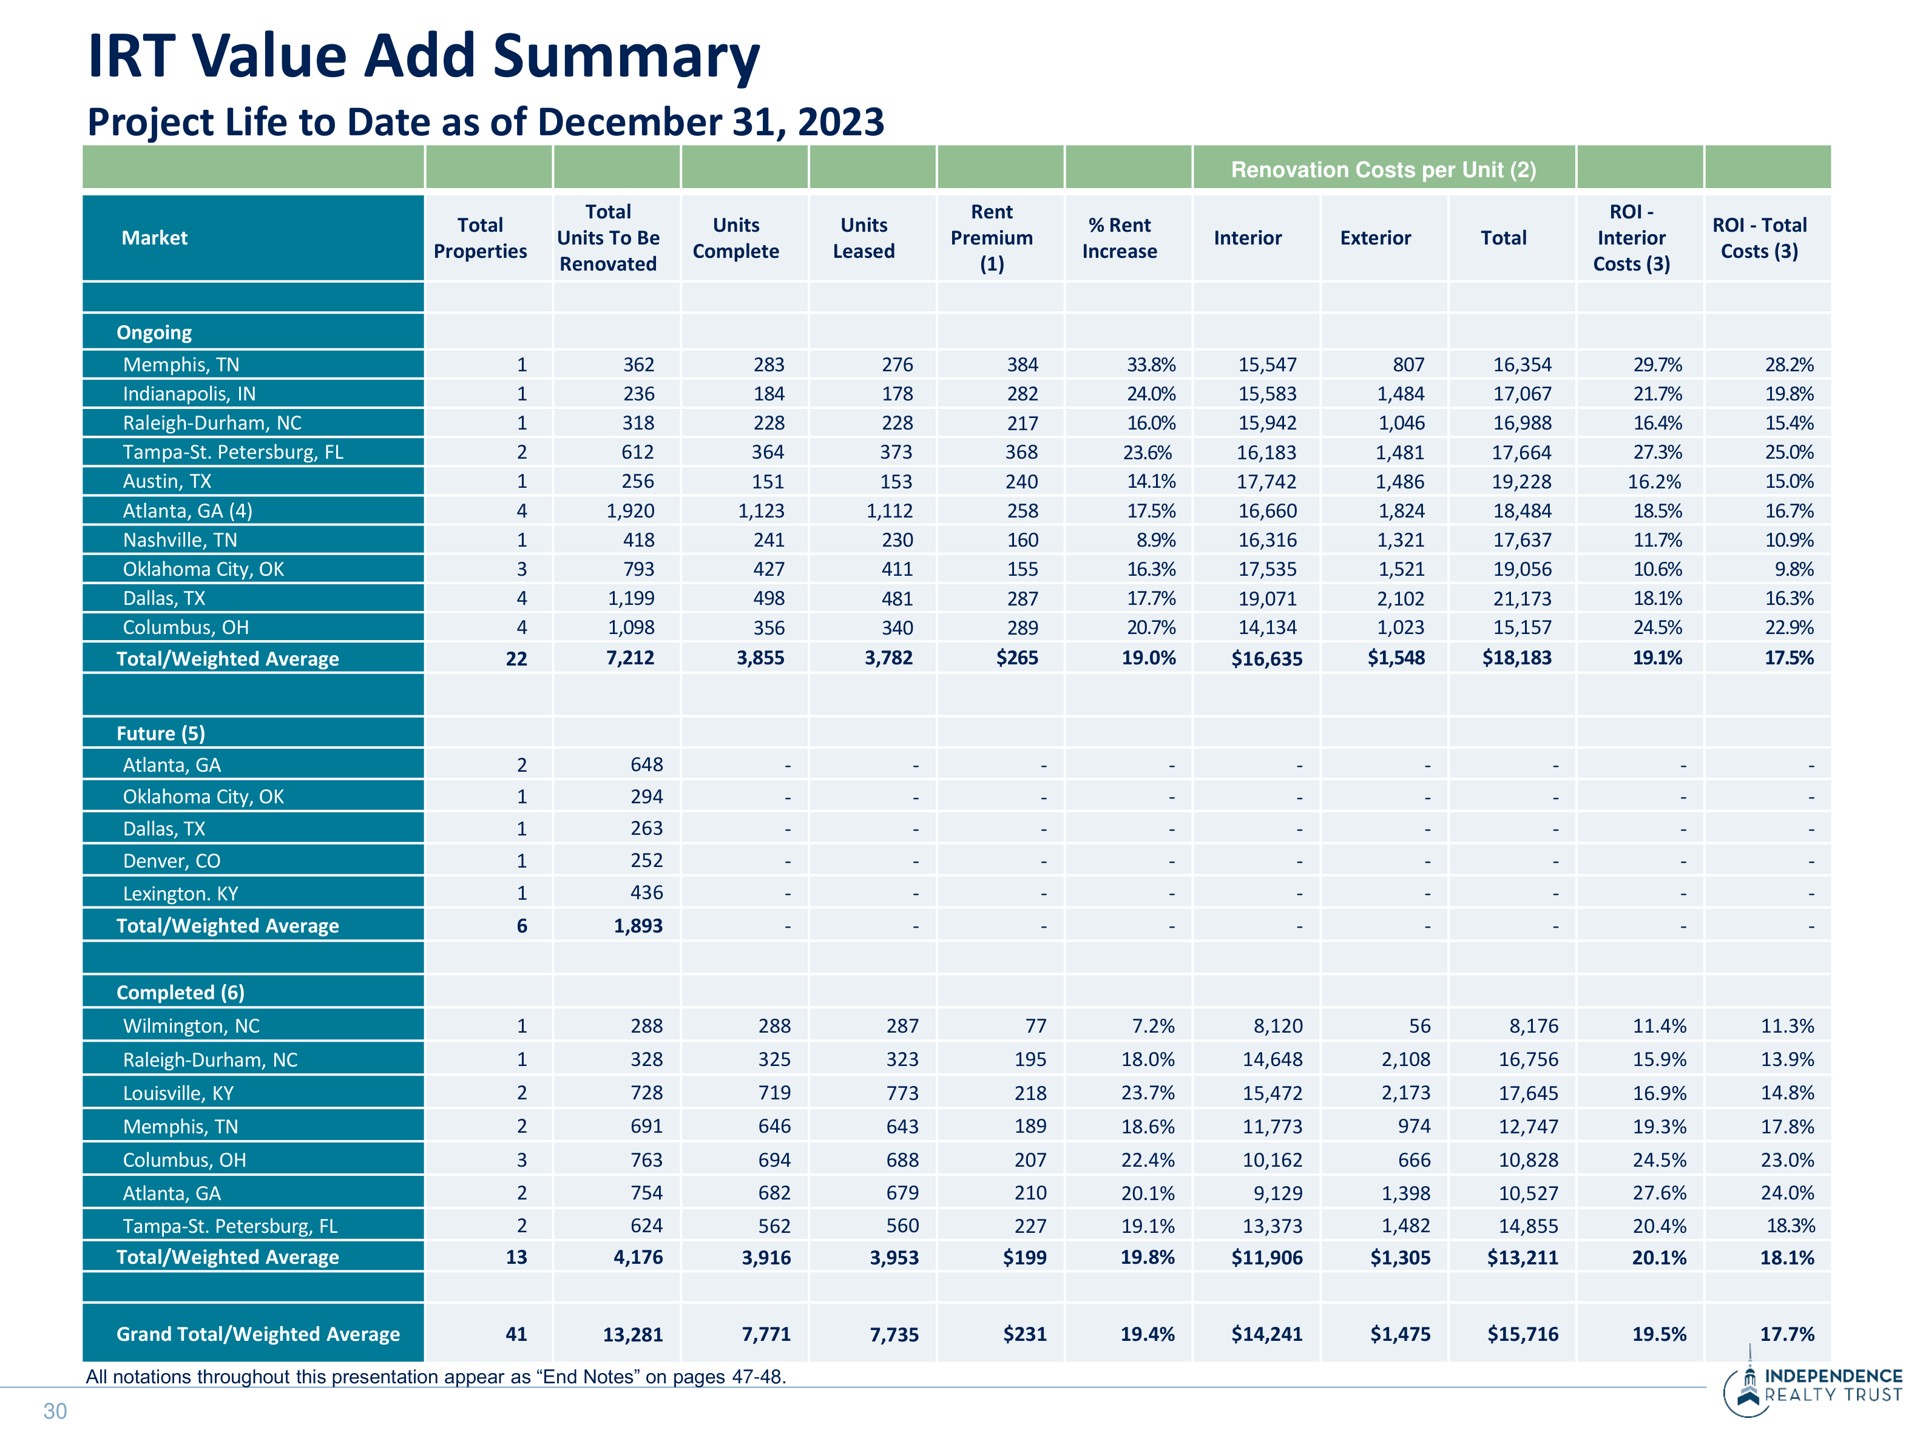Viewport: 1920px width, 1444px height.
Task: Click the 'Total Properties' column header
Action: (480, 238)
